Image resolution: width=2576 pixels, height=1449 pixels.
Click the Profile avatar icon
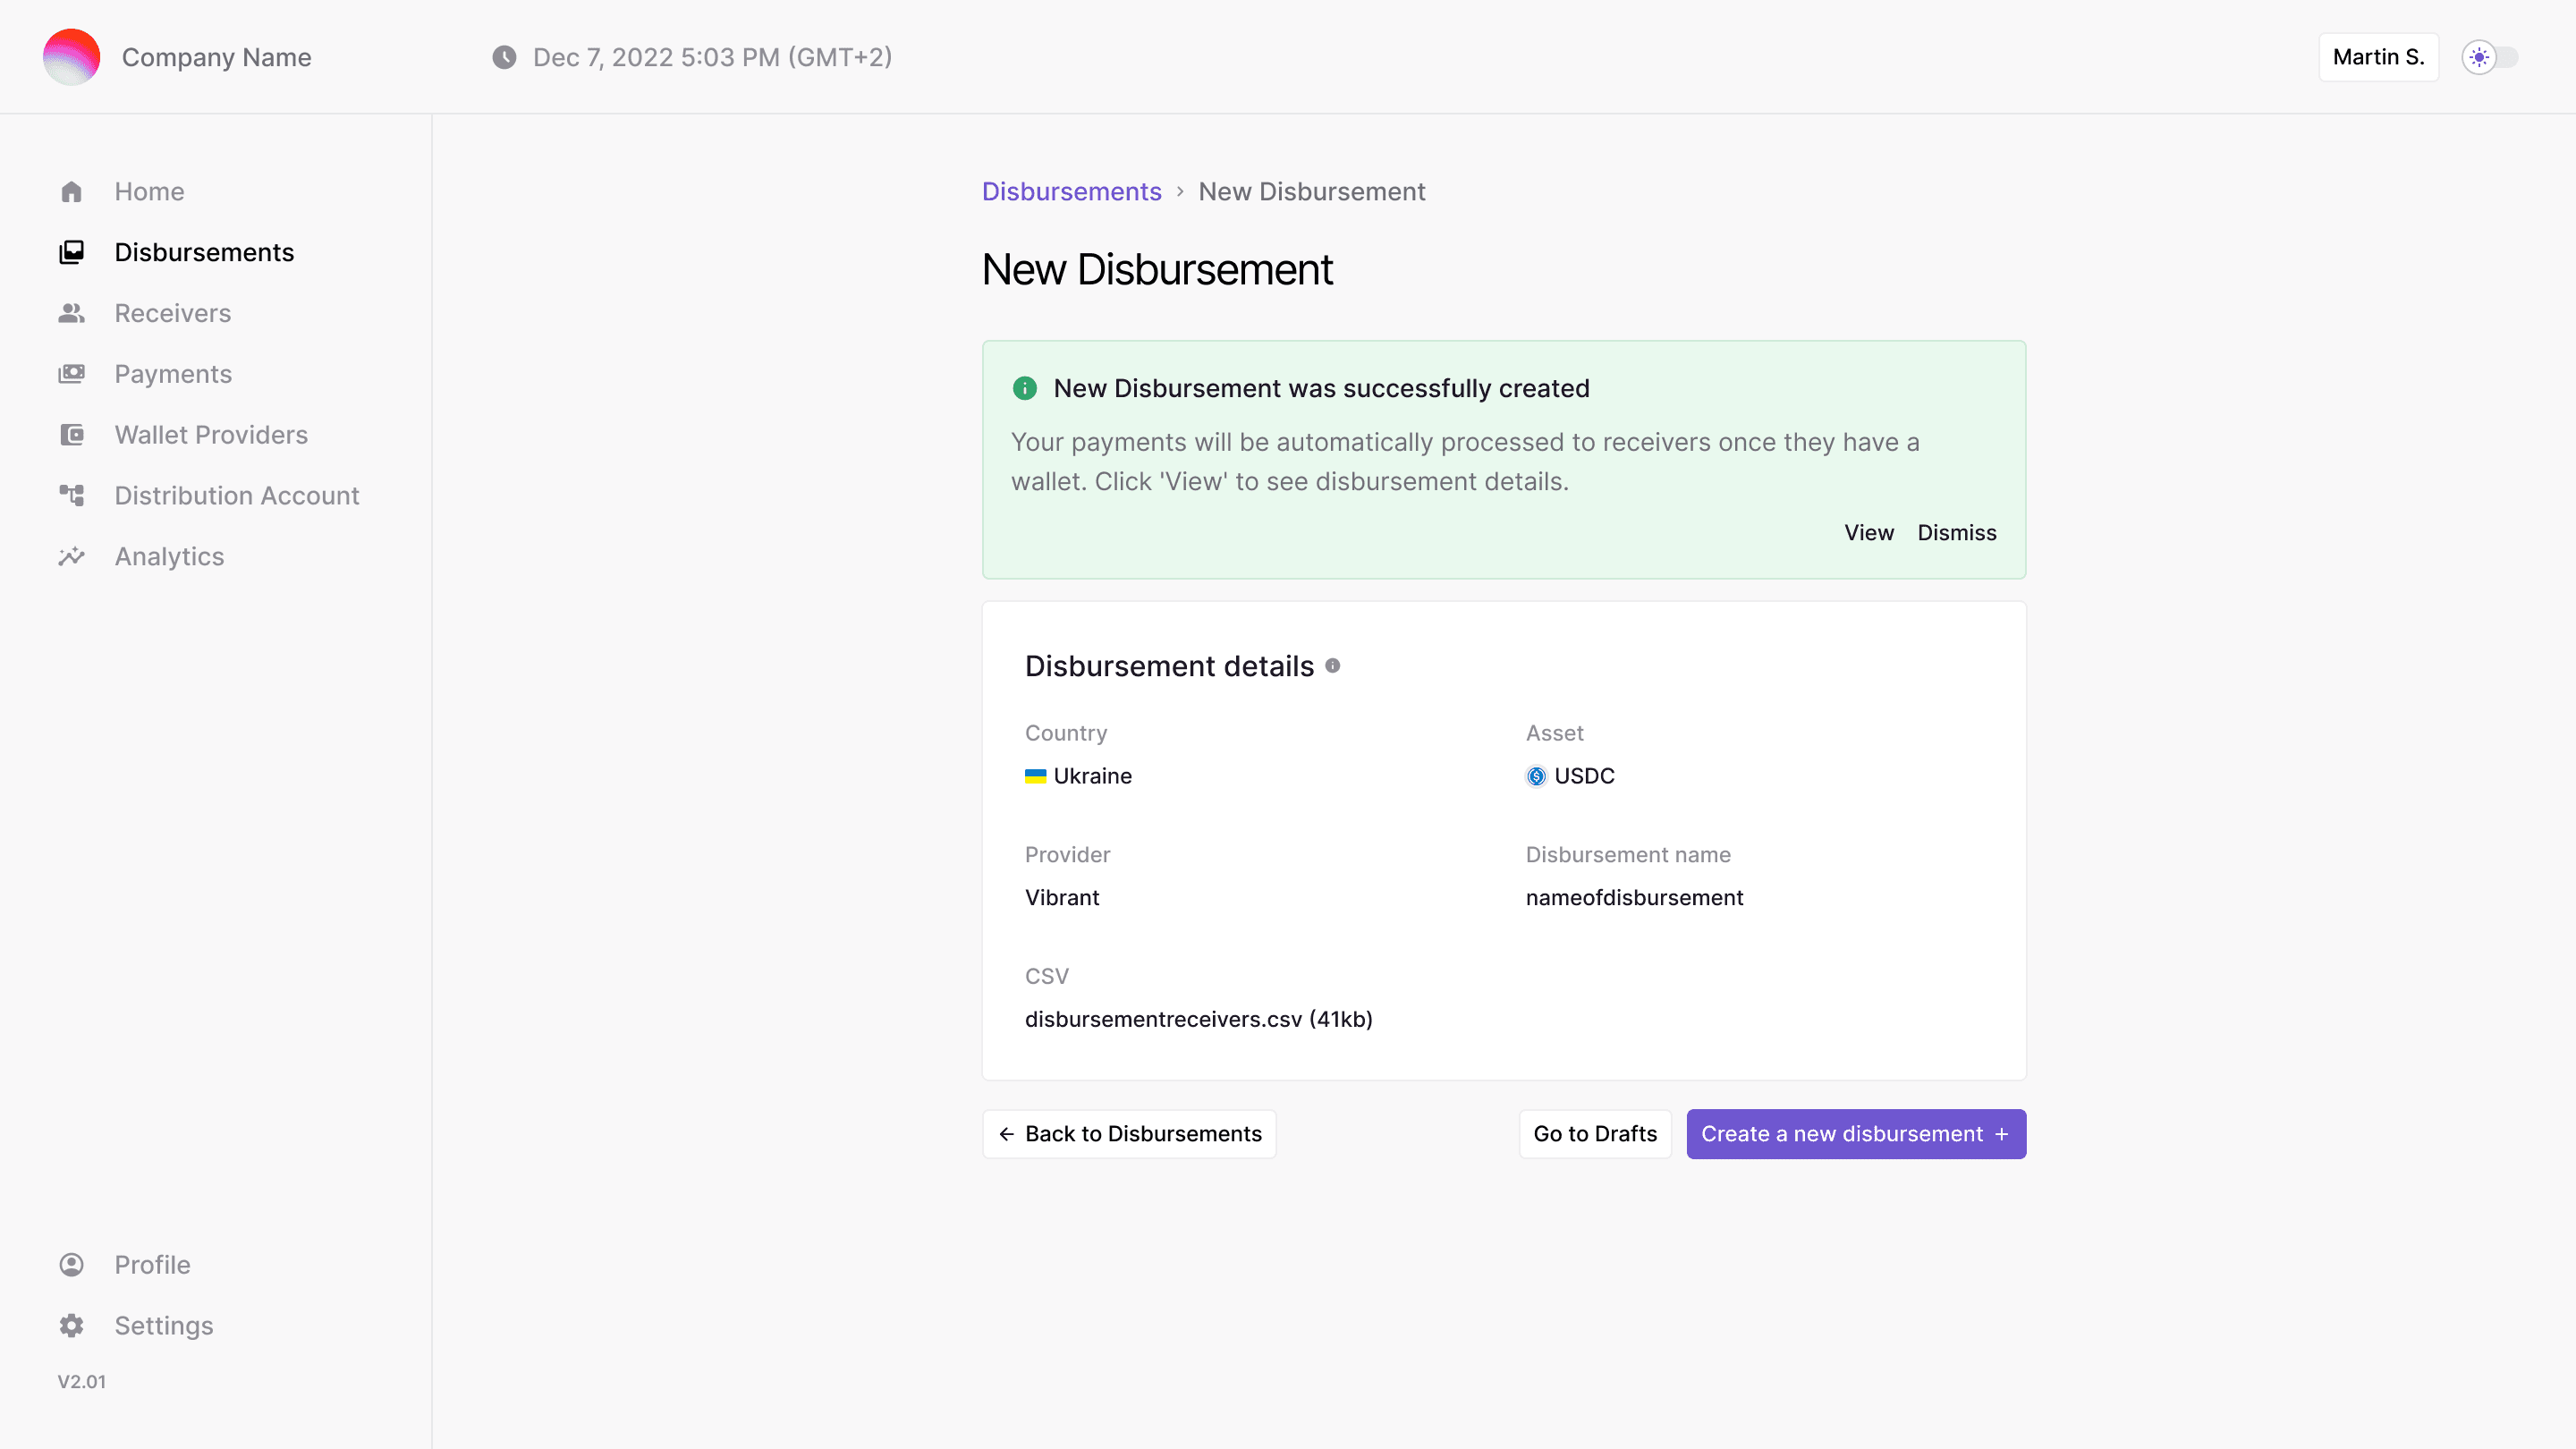point(71,1265)
